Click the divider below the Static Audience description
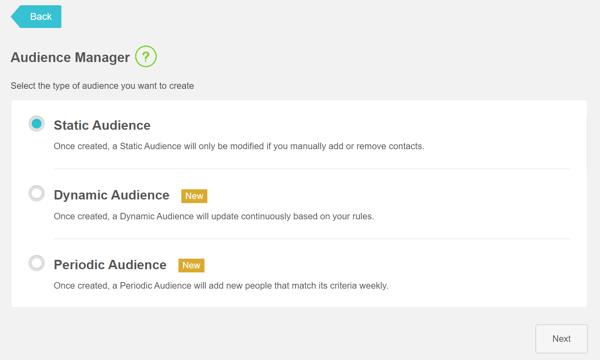 (x=312, y=168)
